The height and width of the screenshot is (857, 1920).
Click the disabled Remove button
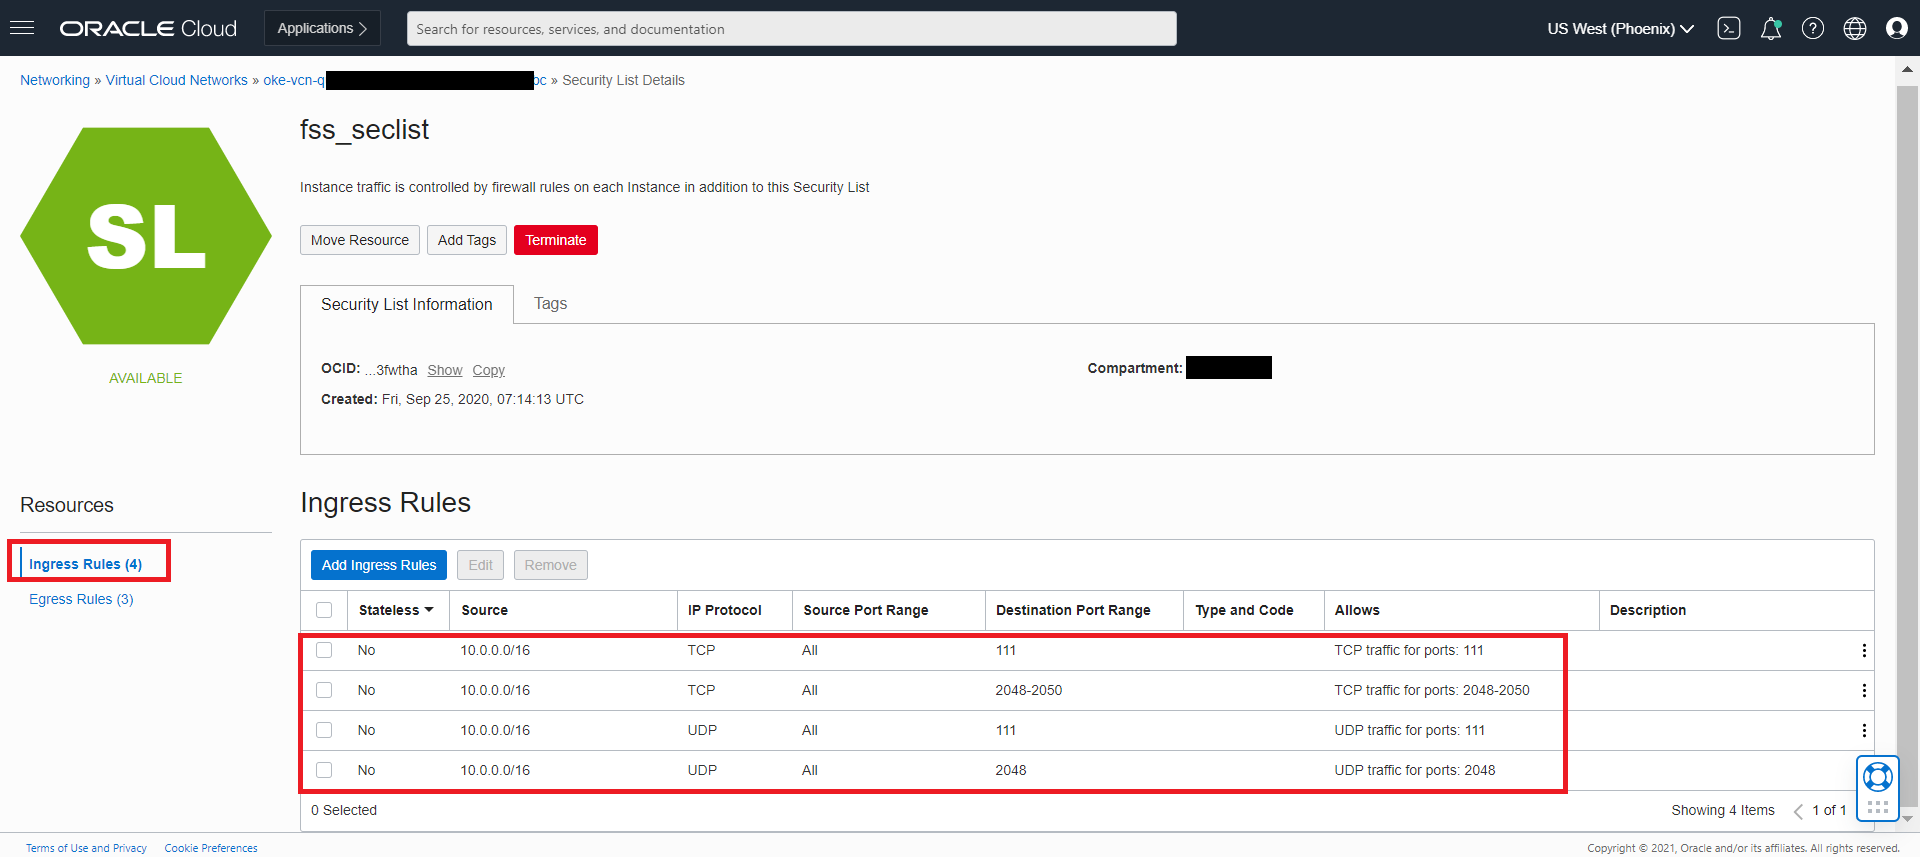[x=551, y=565]
